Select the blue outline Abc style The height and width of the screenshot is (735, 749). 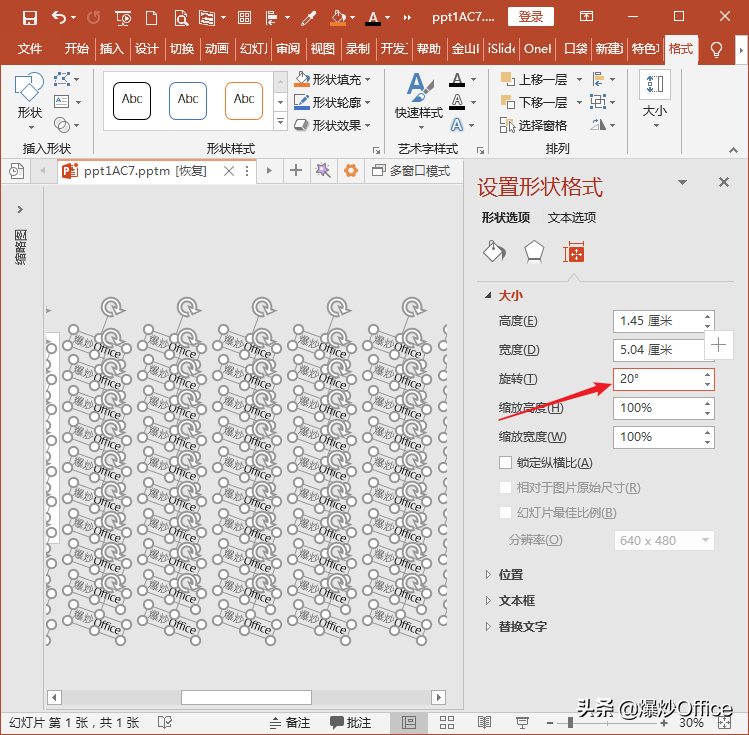click(188, 100)
